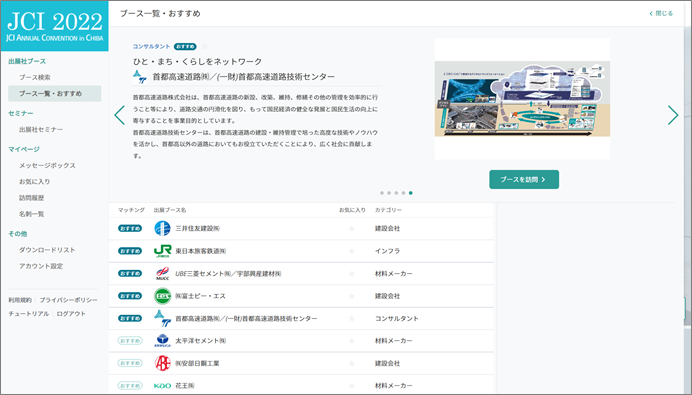Click the 富士ピー・エス green logo
The height and width of the screenshot is (395, 692).
pos(162,296)
